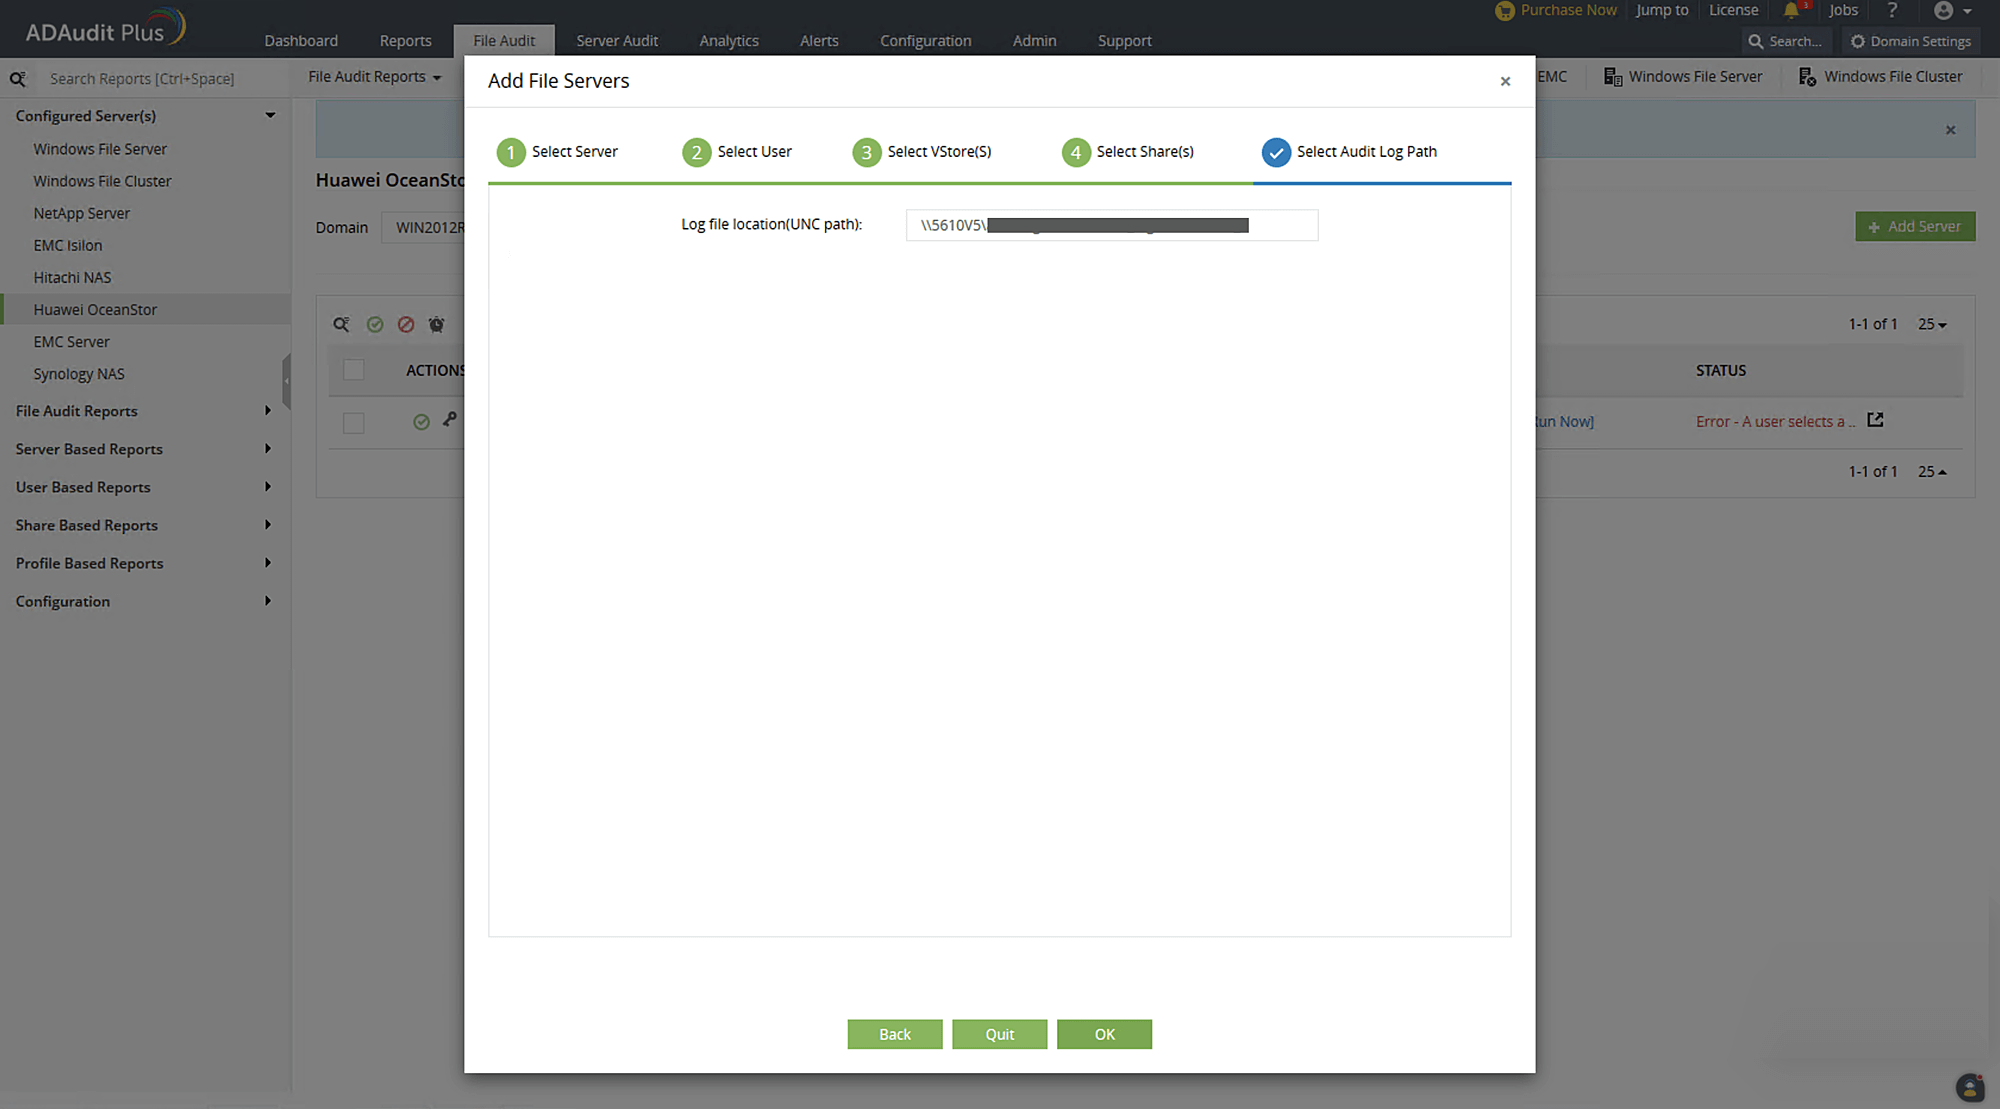Click the log file location field
The height and width of the screenshot is (1109, 2000).
tap(1111, 225)
